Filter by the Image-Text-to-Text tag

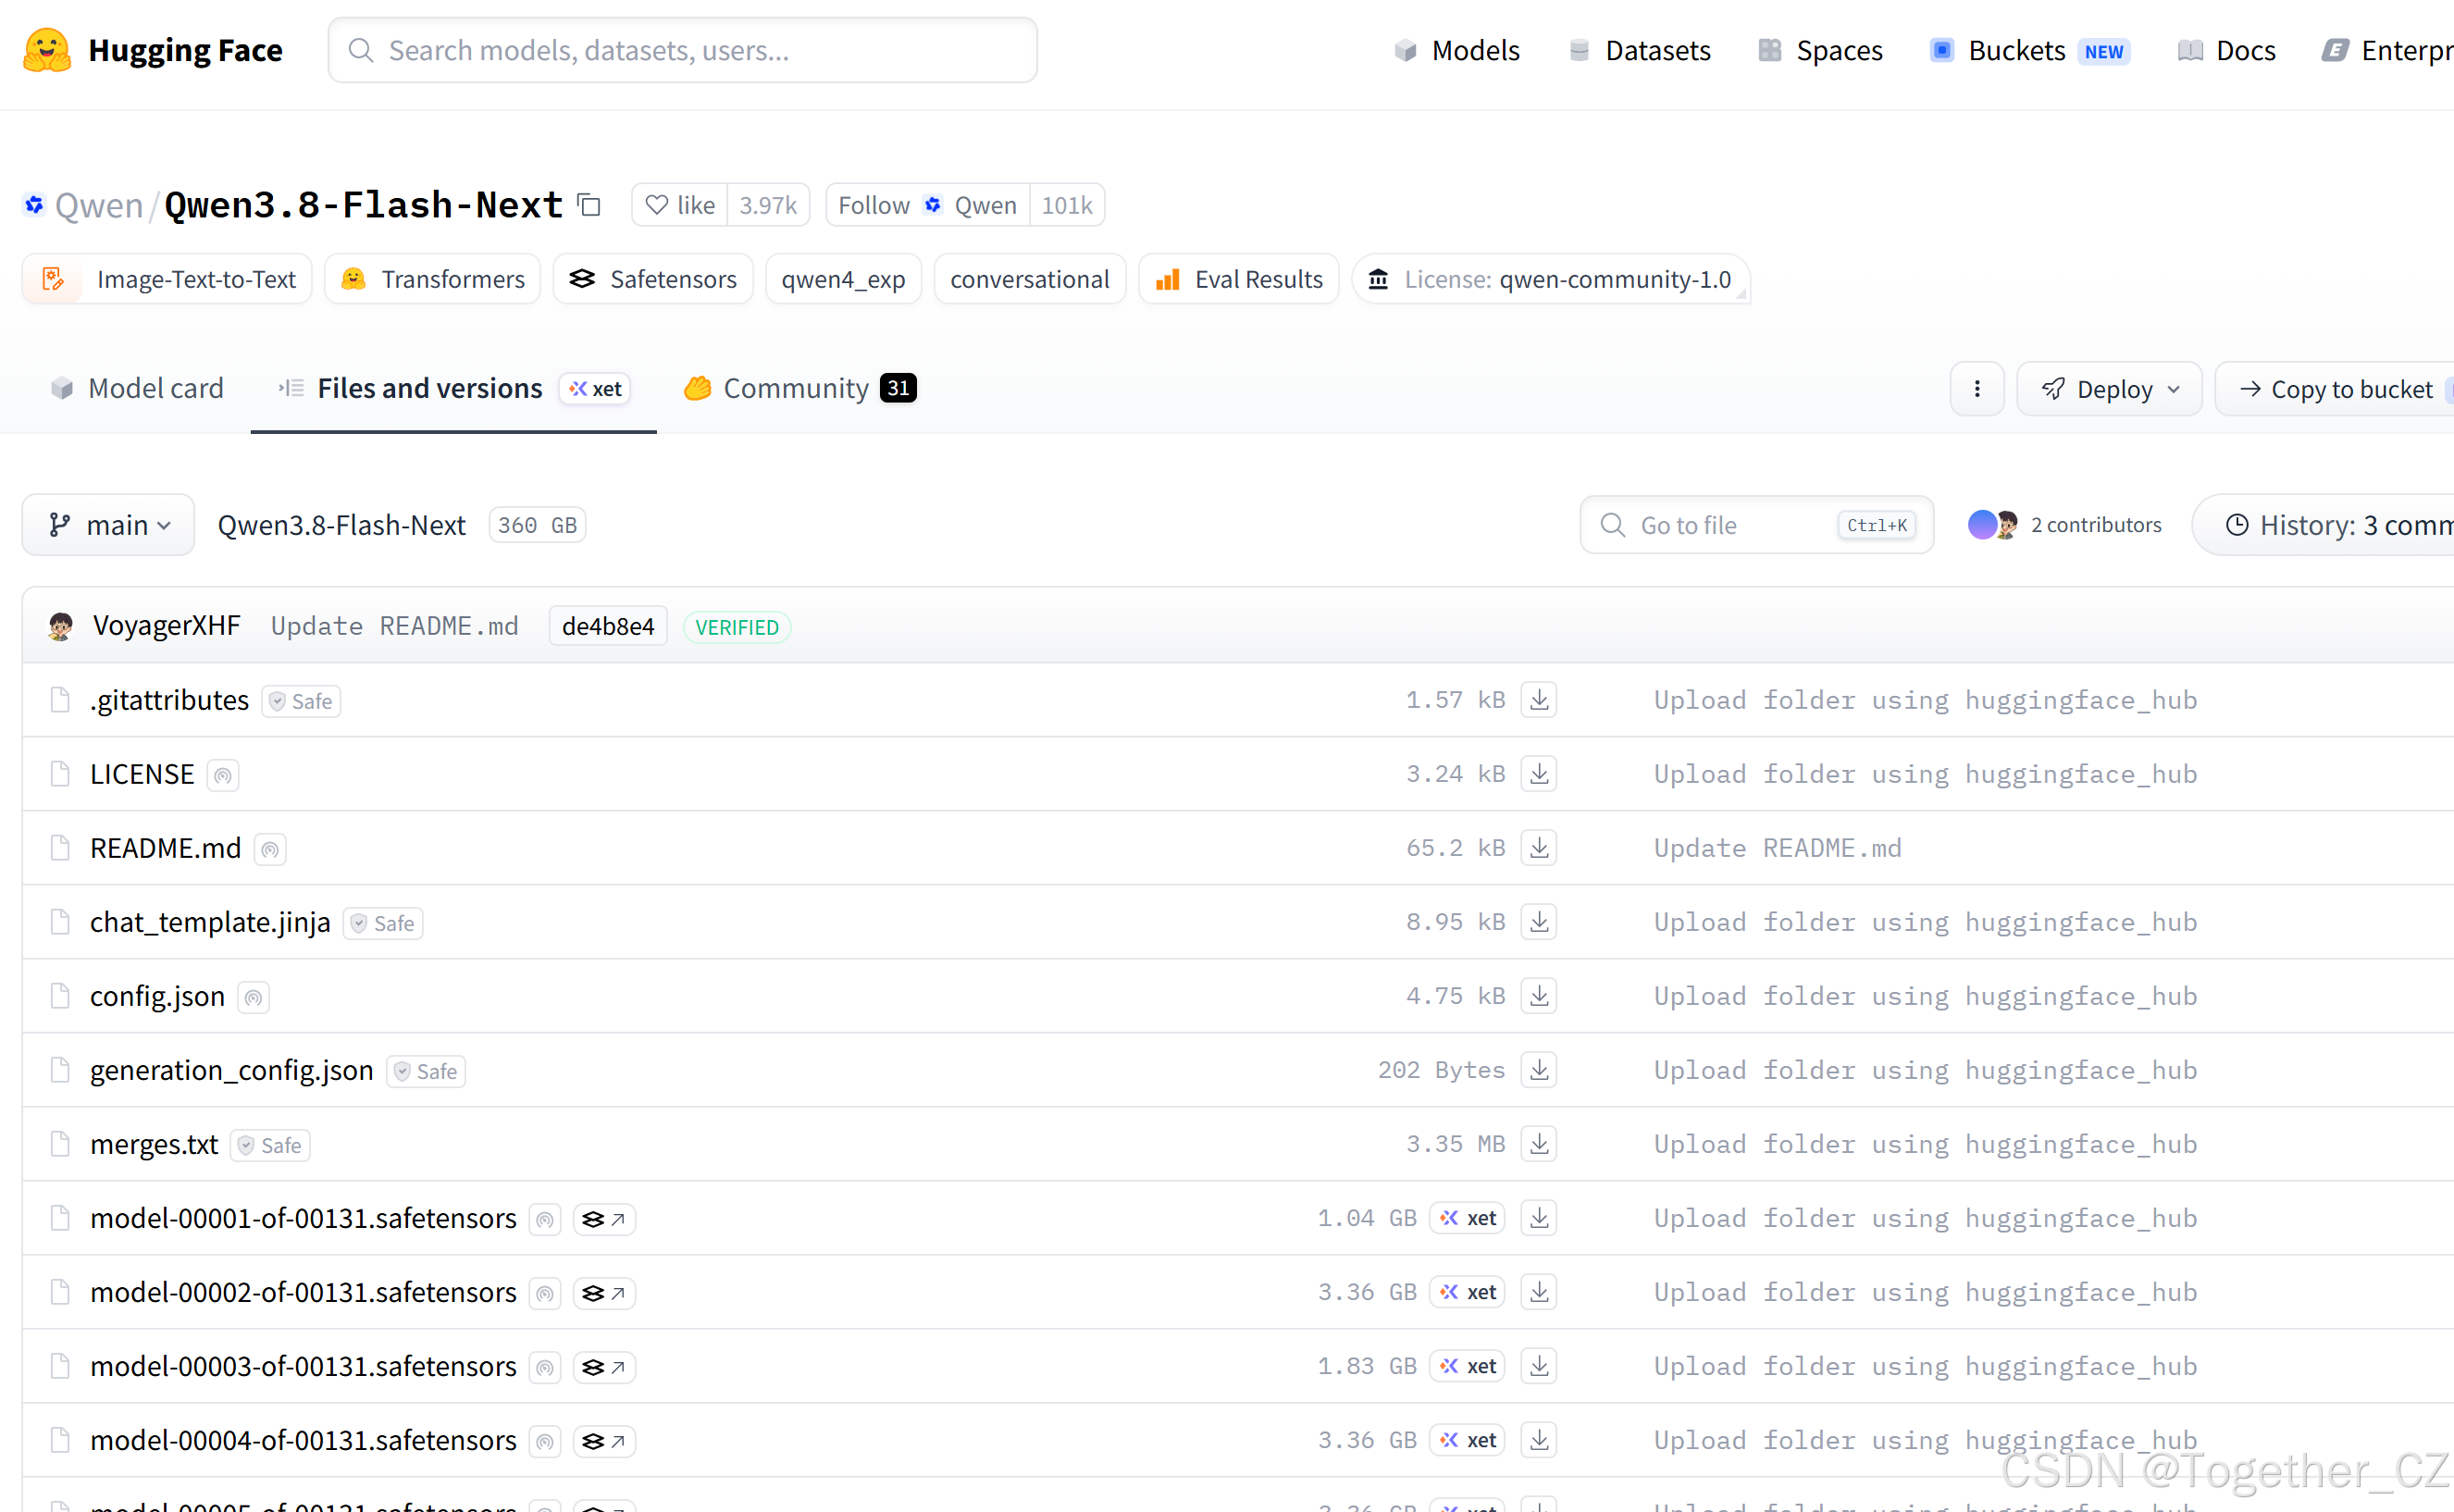tap(167, 279)
